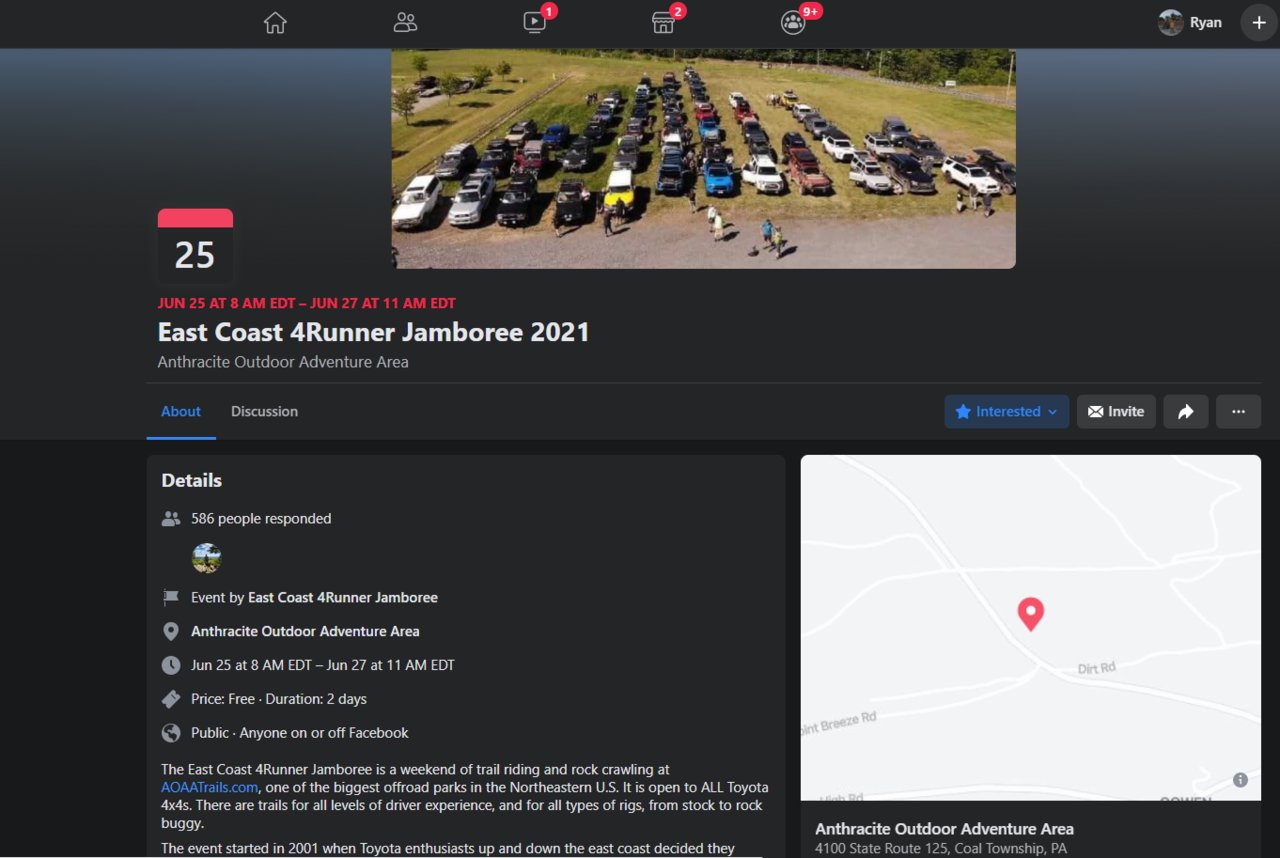Screen dimensions: 1280x858
Task: Click the globe icon beside Public
Action: tap(171, 733)
